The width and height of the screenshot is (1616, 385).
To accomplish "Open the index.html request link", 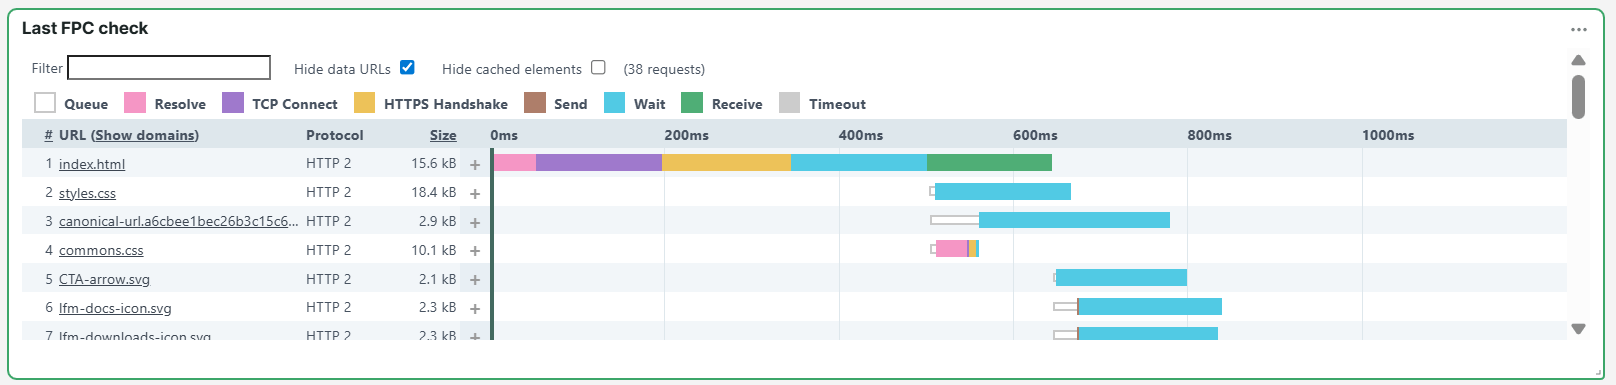I will [92, 164].
